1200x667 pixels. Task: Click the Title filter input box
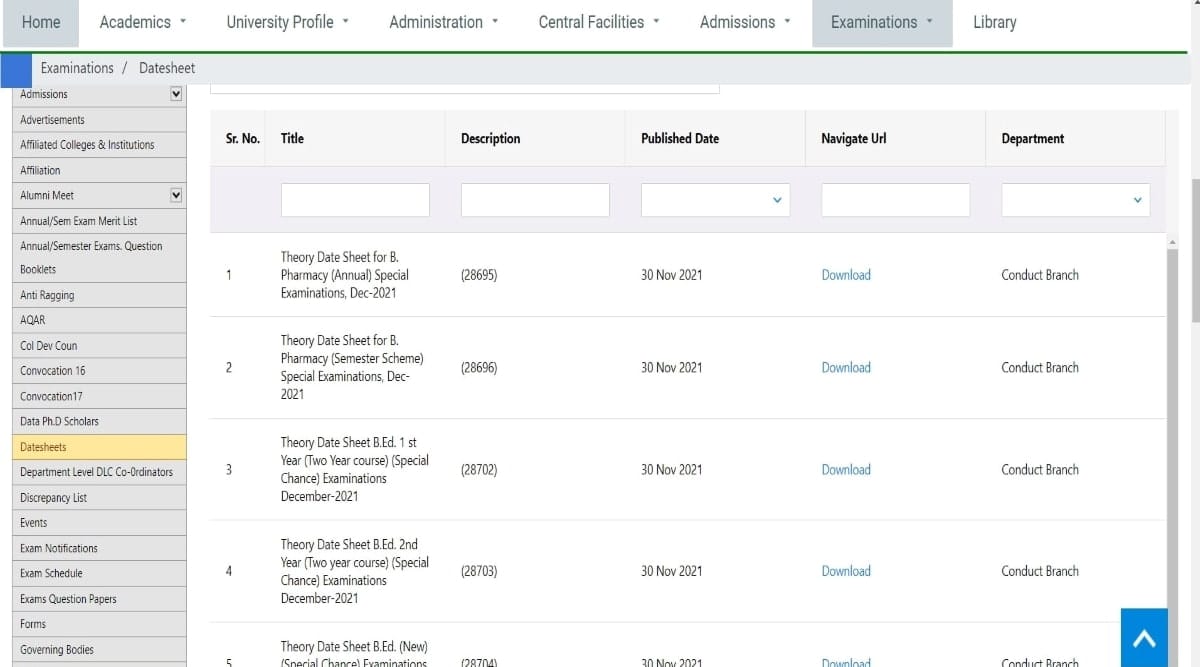354,200
